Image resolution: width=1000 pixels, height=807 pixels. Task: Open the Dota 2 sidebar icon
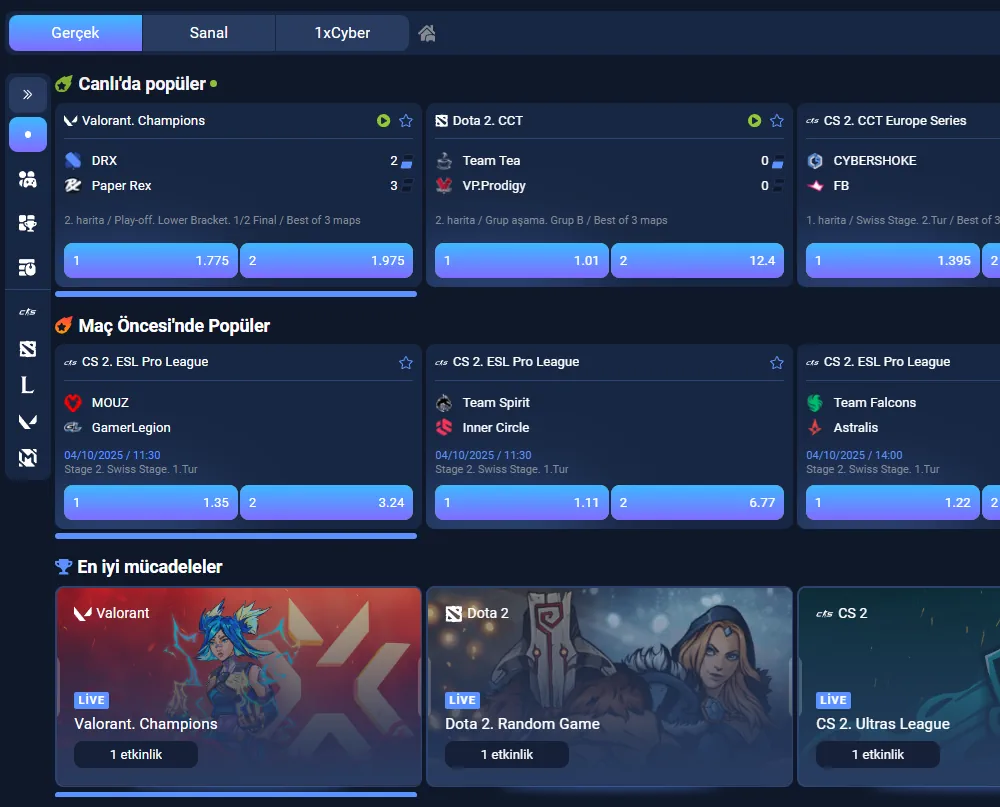tap(27, 349)
